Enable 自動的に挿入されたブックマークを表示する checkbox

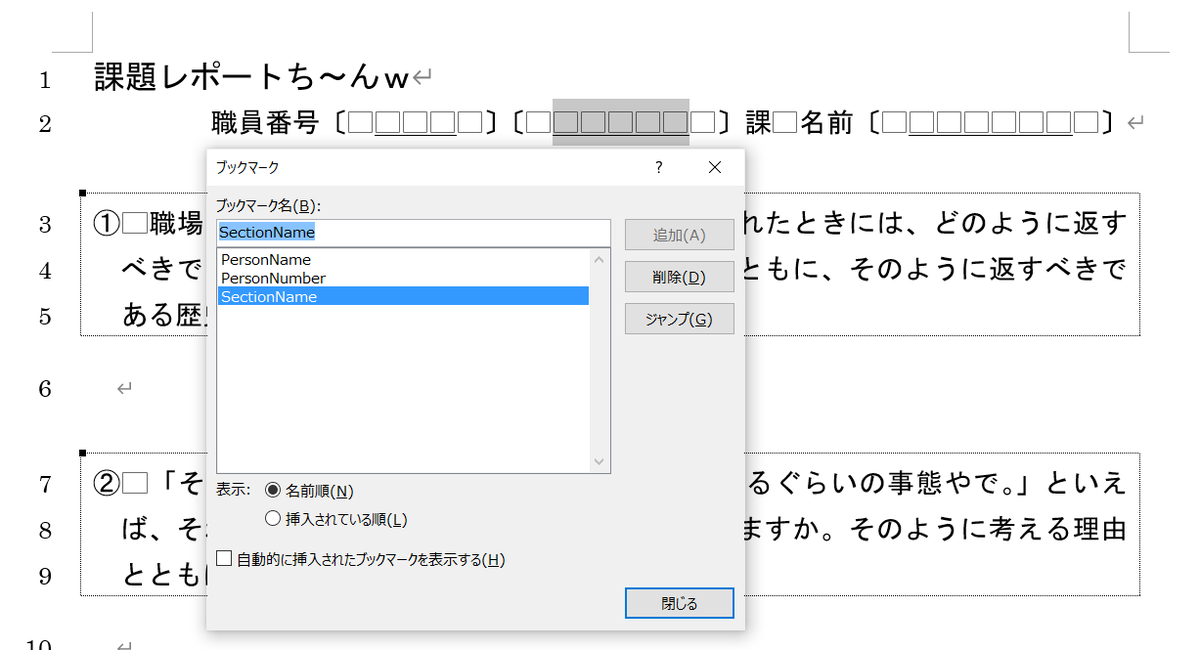pos(361,560)
